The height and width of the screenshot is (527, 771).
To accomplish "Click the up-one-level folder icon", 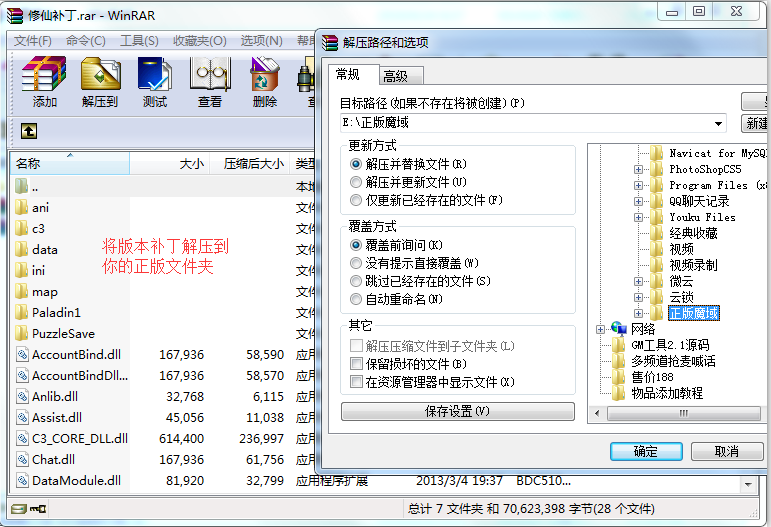I will coord(29,131).
